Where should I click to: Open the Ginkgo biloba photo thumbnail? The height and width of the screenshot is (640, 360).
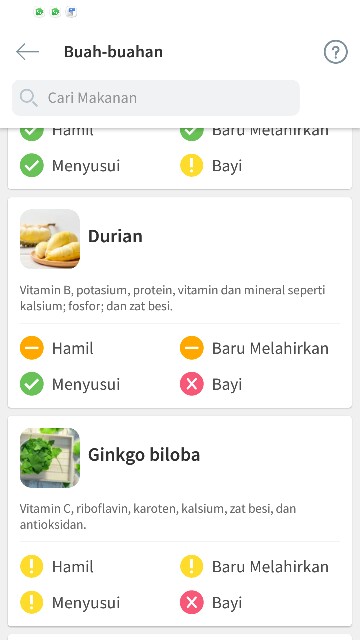[50, 458]
